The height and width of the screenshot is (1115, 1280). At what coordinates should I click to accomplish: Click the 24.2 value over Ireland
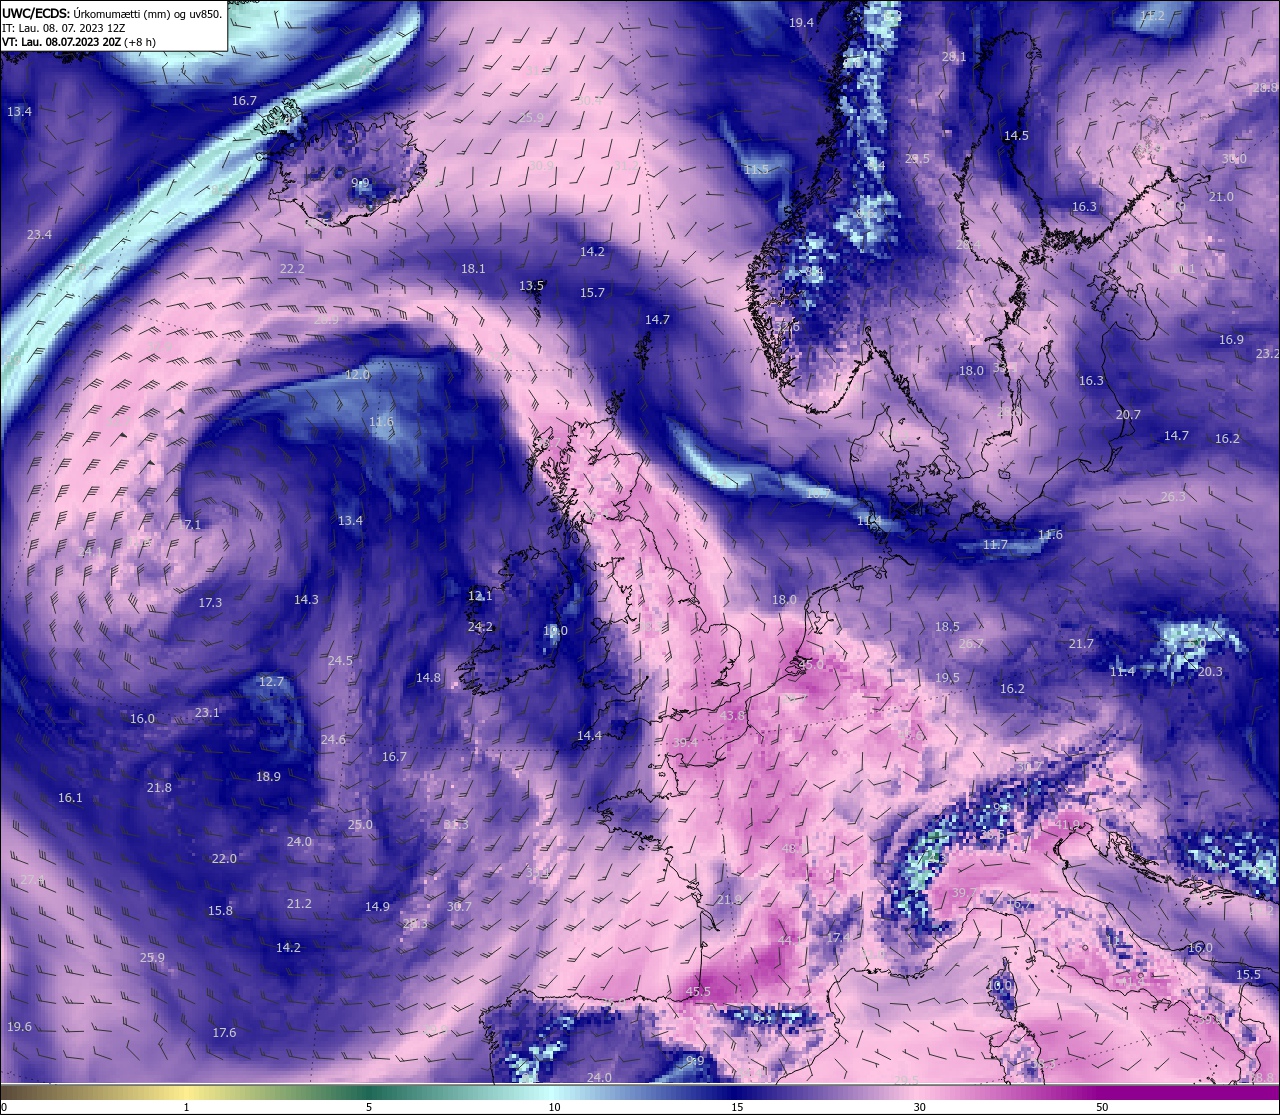coord(480,626)
